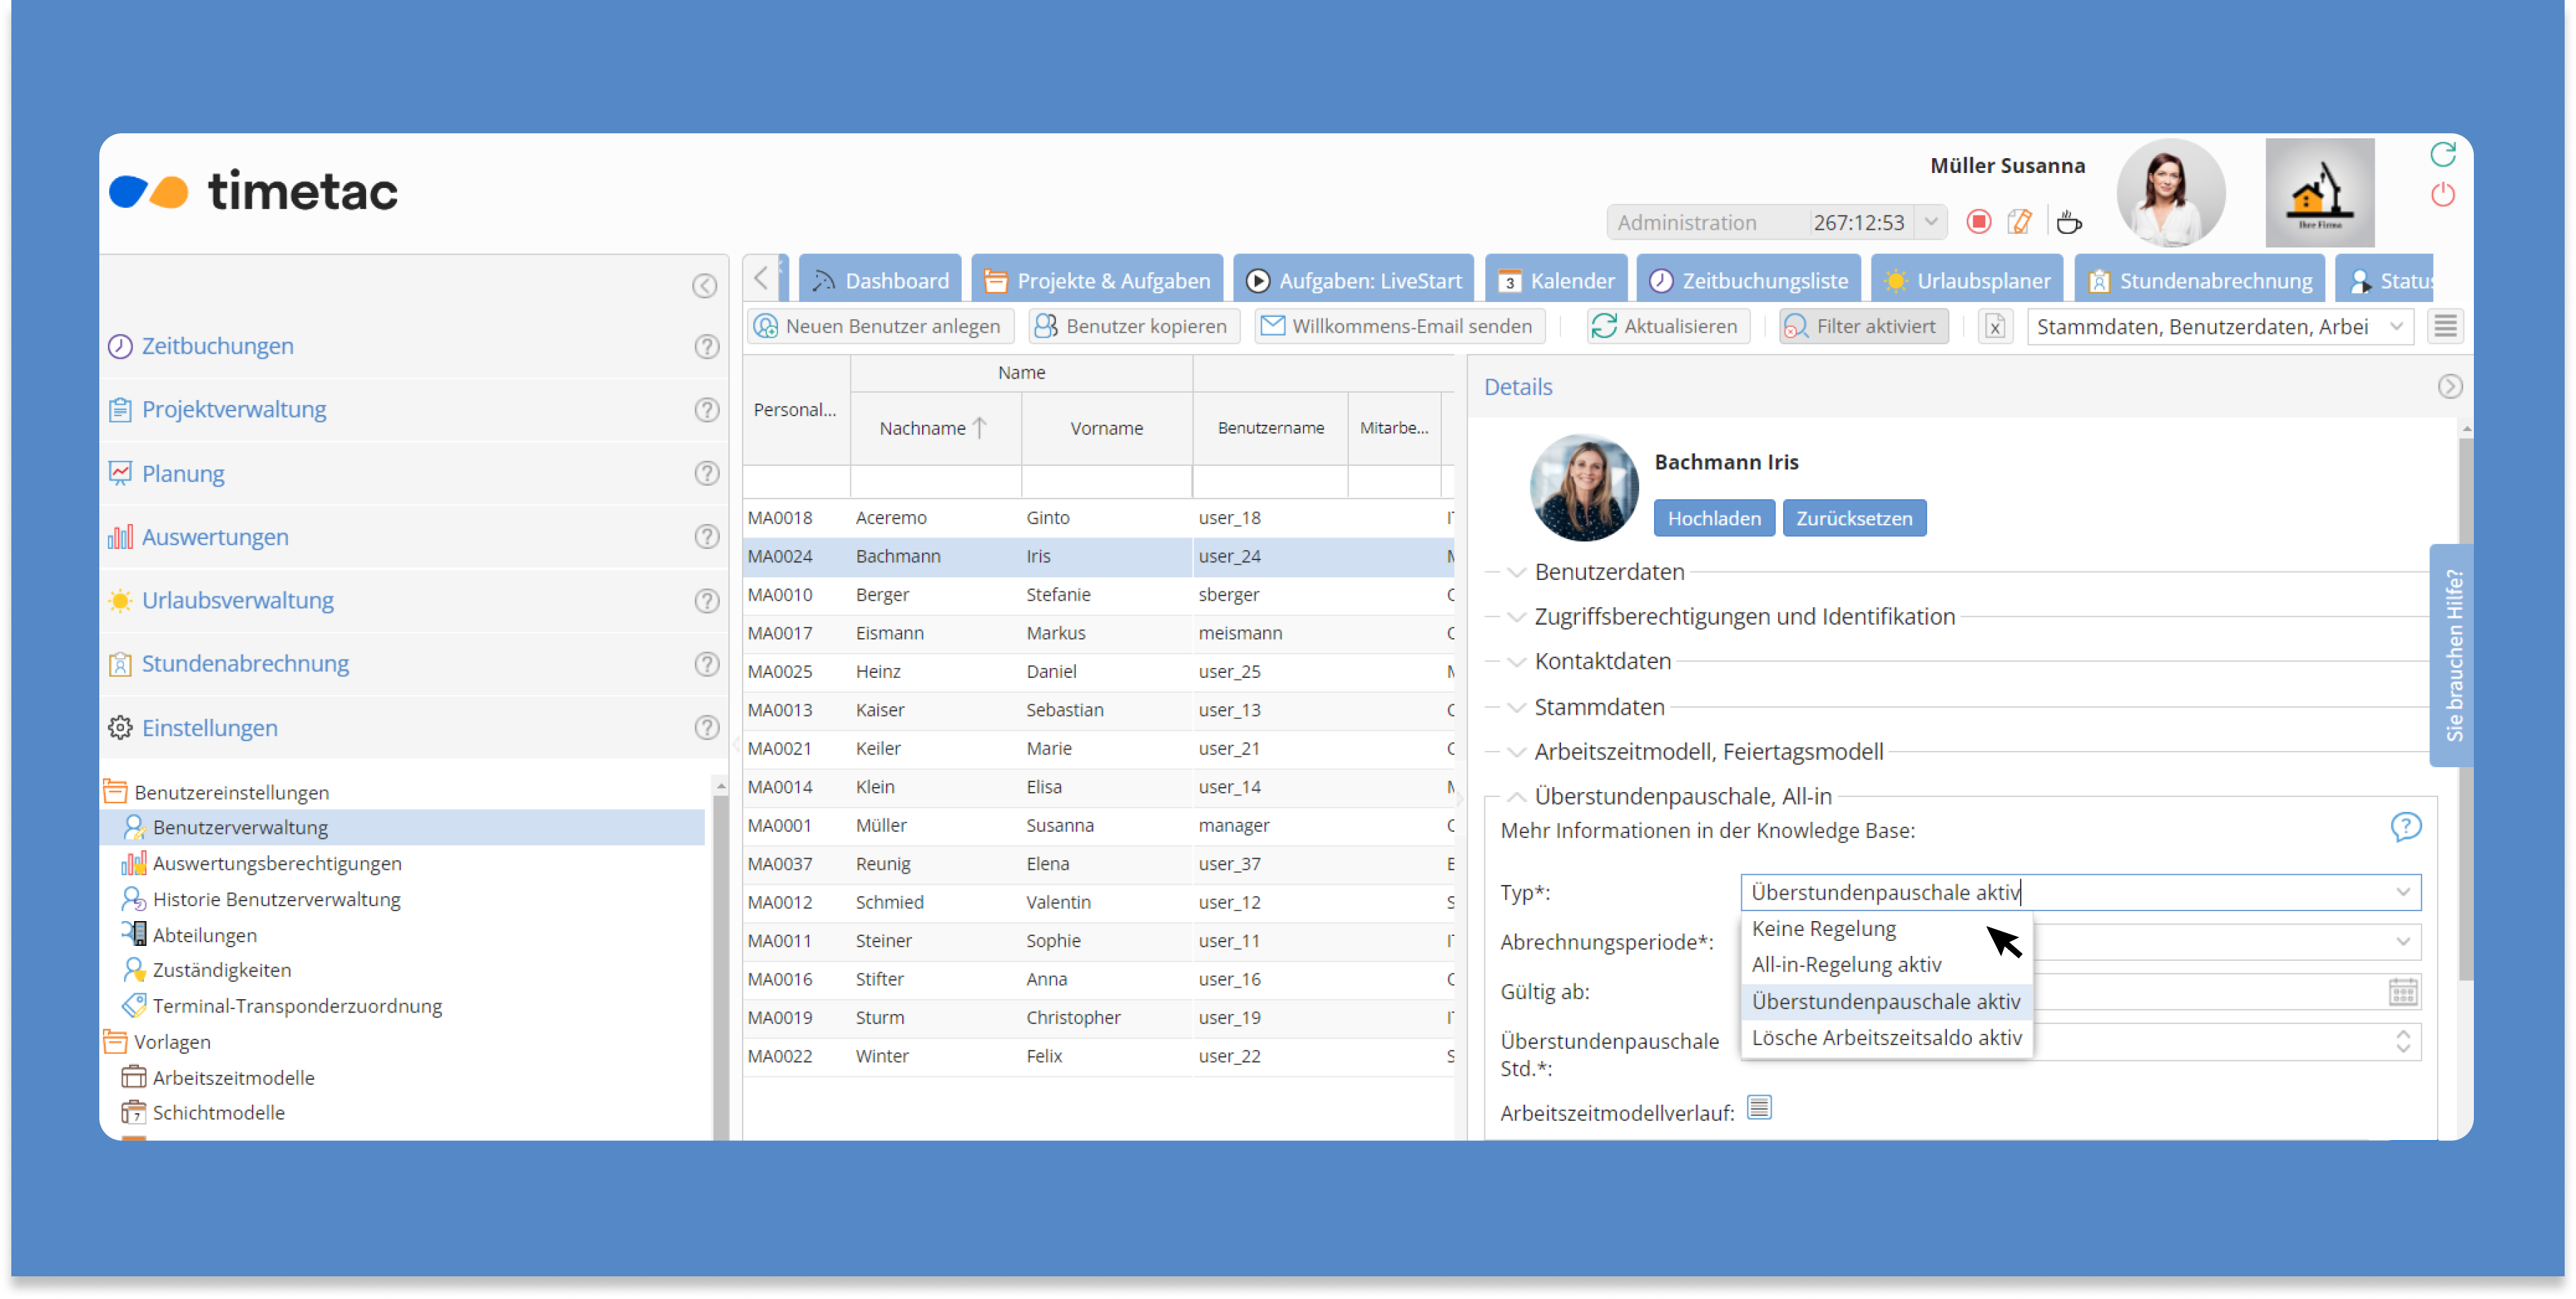
Task: Click the red stop time tracking icon
Action: click(x=1978, y=221)
